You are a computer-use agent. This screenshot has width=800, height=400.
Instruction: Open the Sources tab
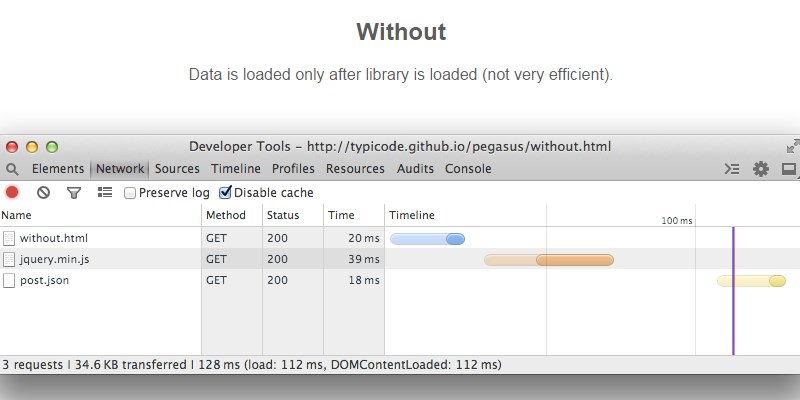(x=177, y=169)
